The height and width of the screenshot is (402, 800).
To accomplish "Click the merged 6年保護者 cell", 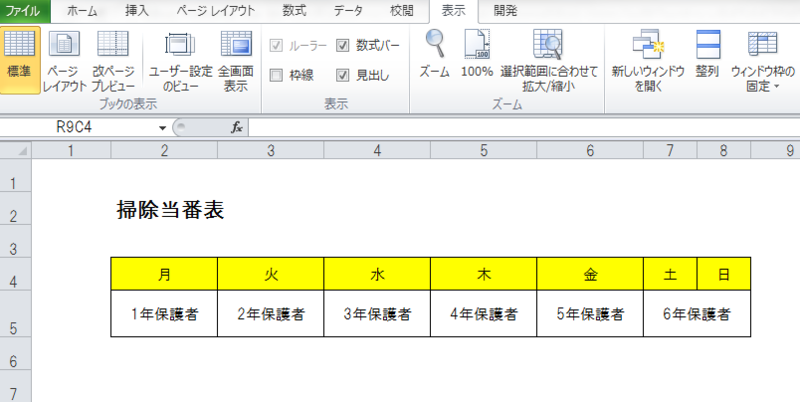I will click(x=697, y=314).
